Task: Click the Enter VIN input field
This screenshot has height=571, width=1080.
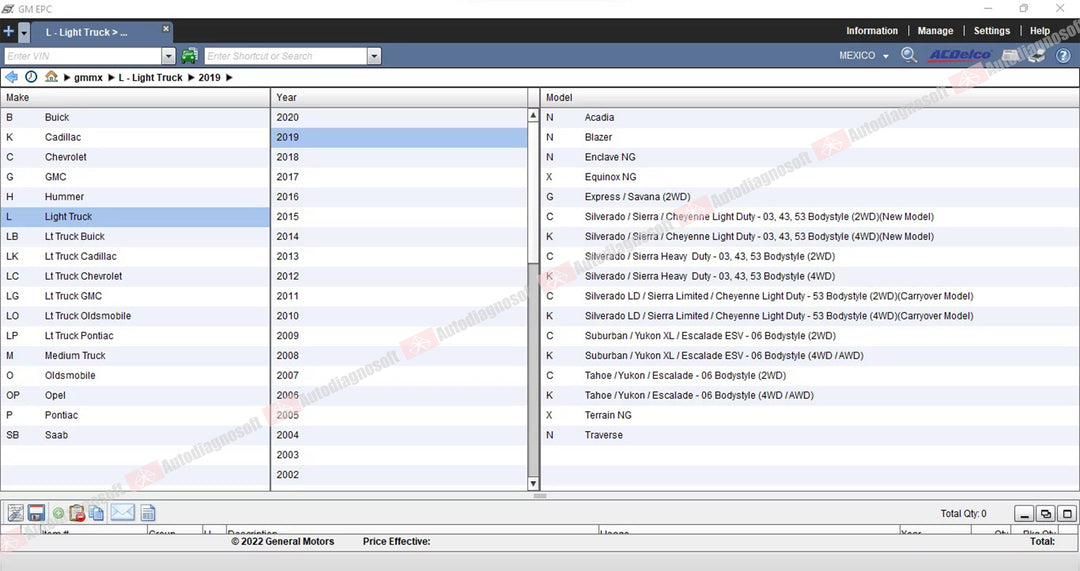Action: (x=83, y=56)
